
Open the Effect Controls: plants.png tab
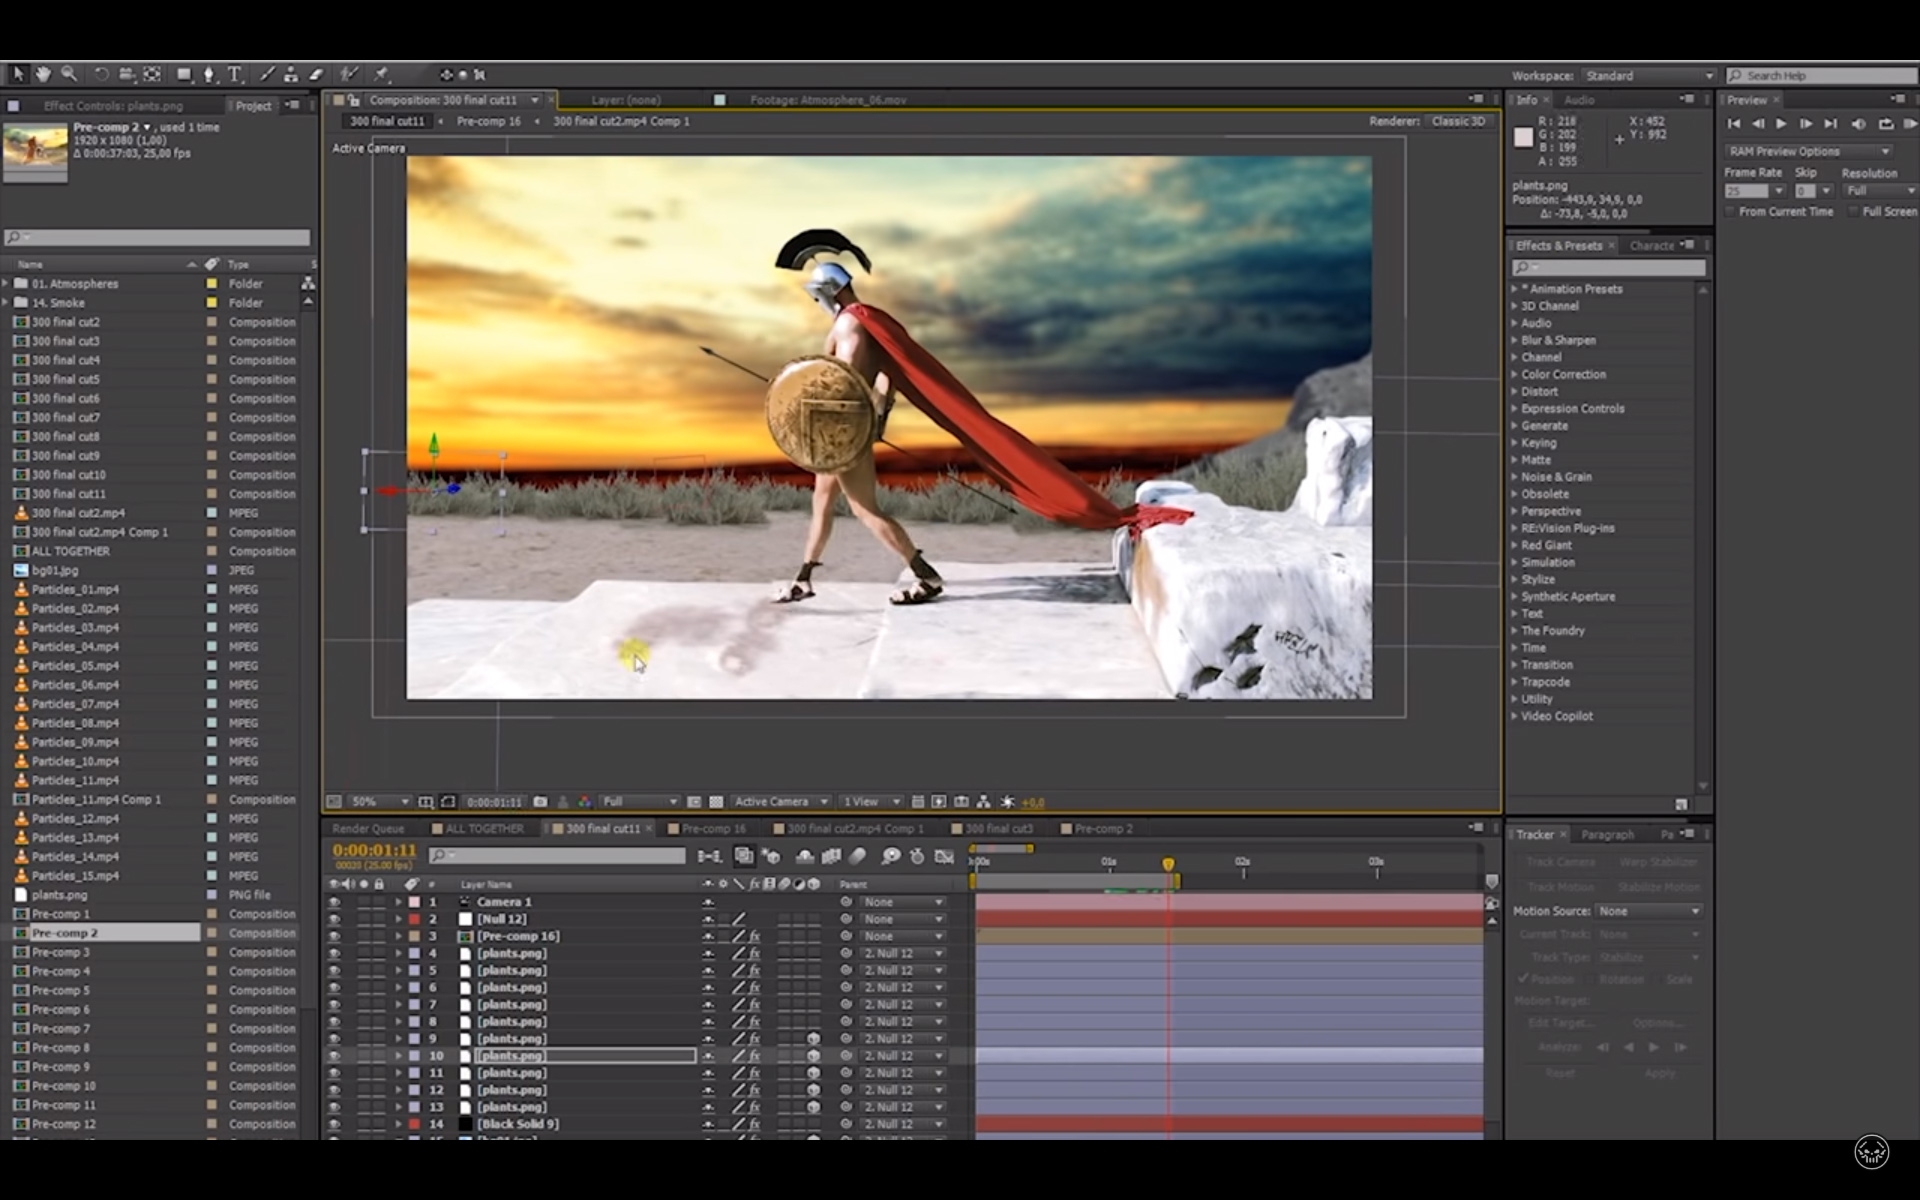[113, 106]
